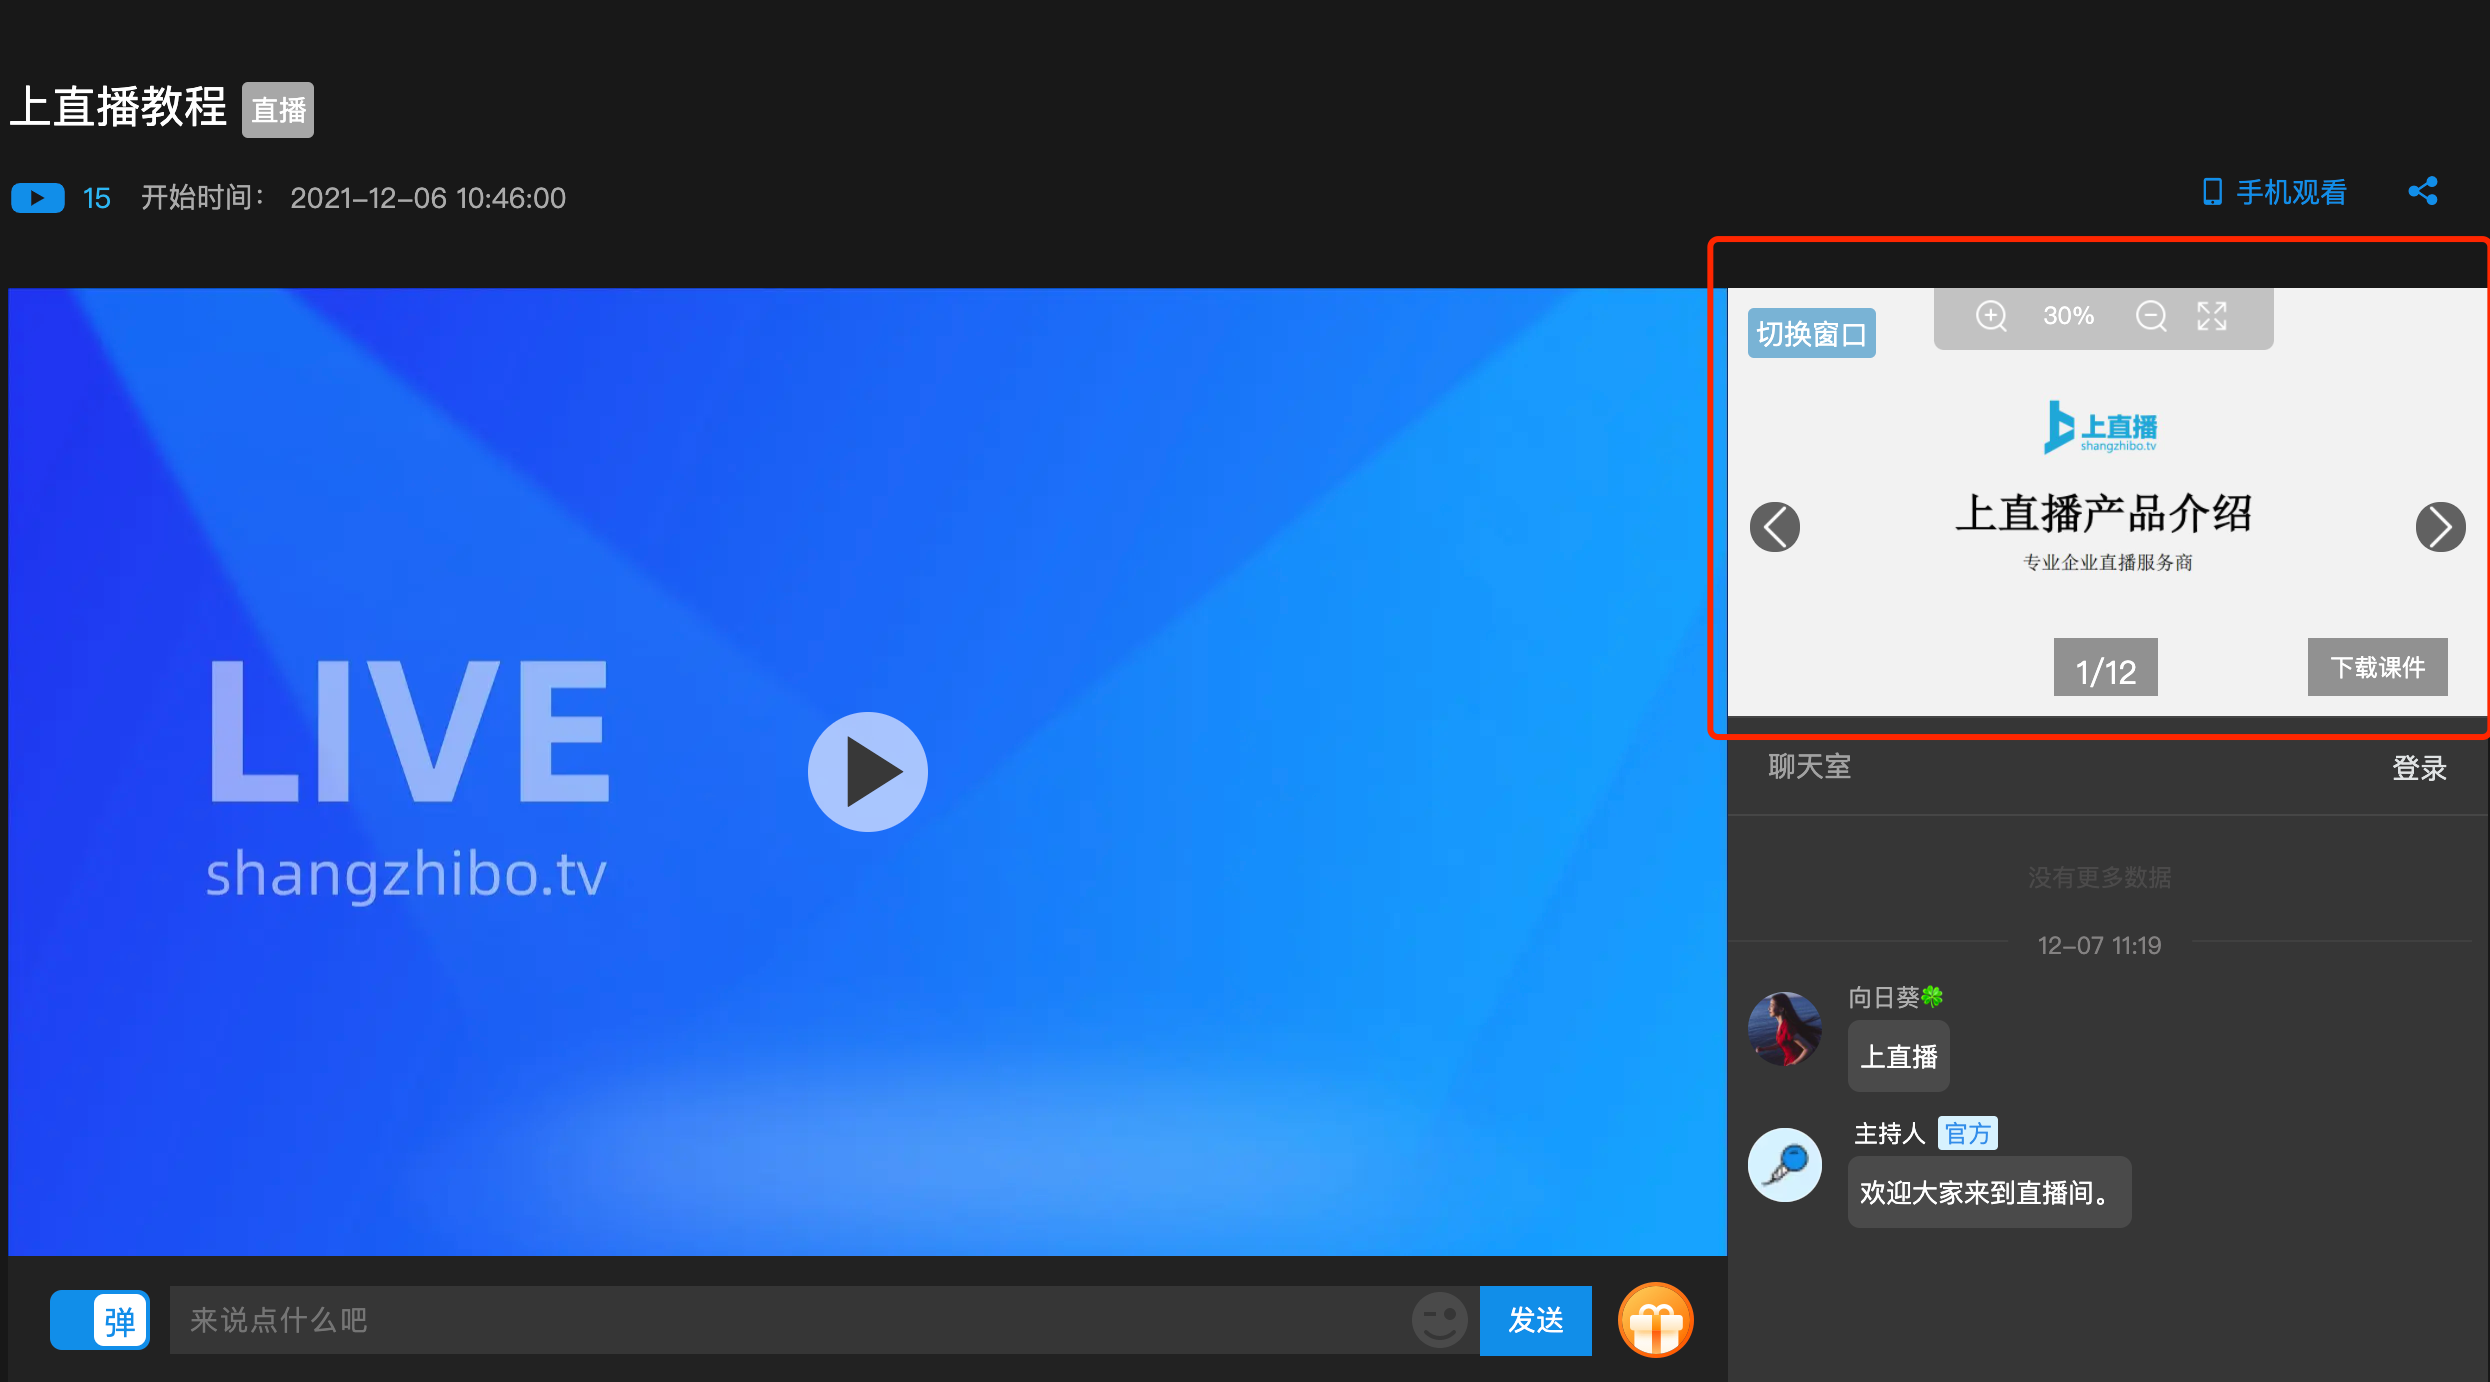Open the 聊天室 tab
This screenshot has height=1382, width=2490.
1810,767
